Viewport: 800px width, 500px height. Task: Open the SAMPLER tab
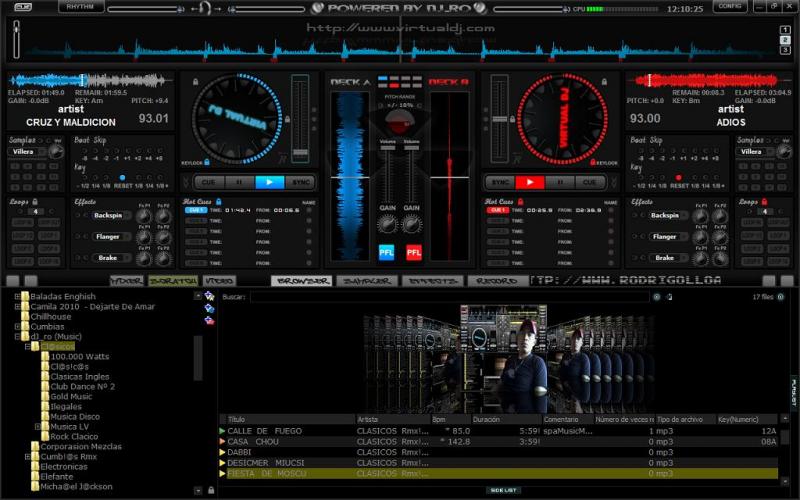click(367, 281)
